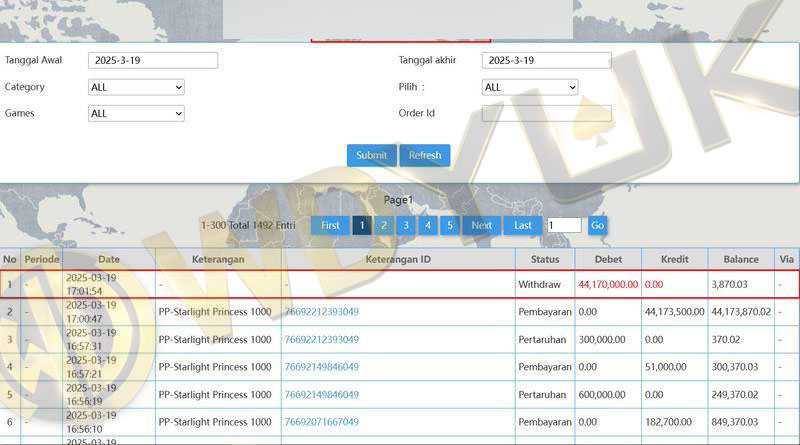Click the Status column header
800x445 pixels.
(545, 259)
